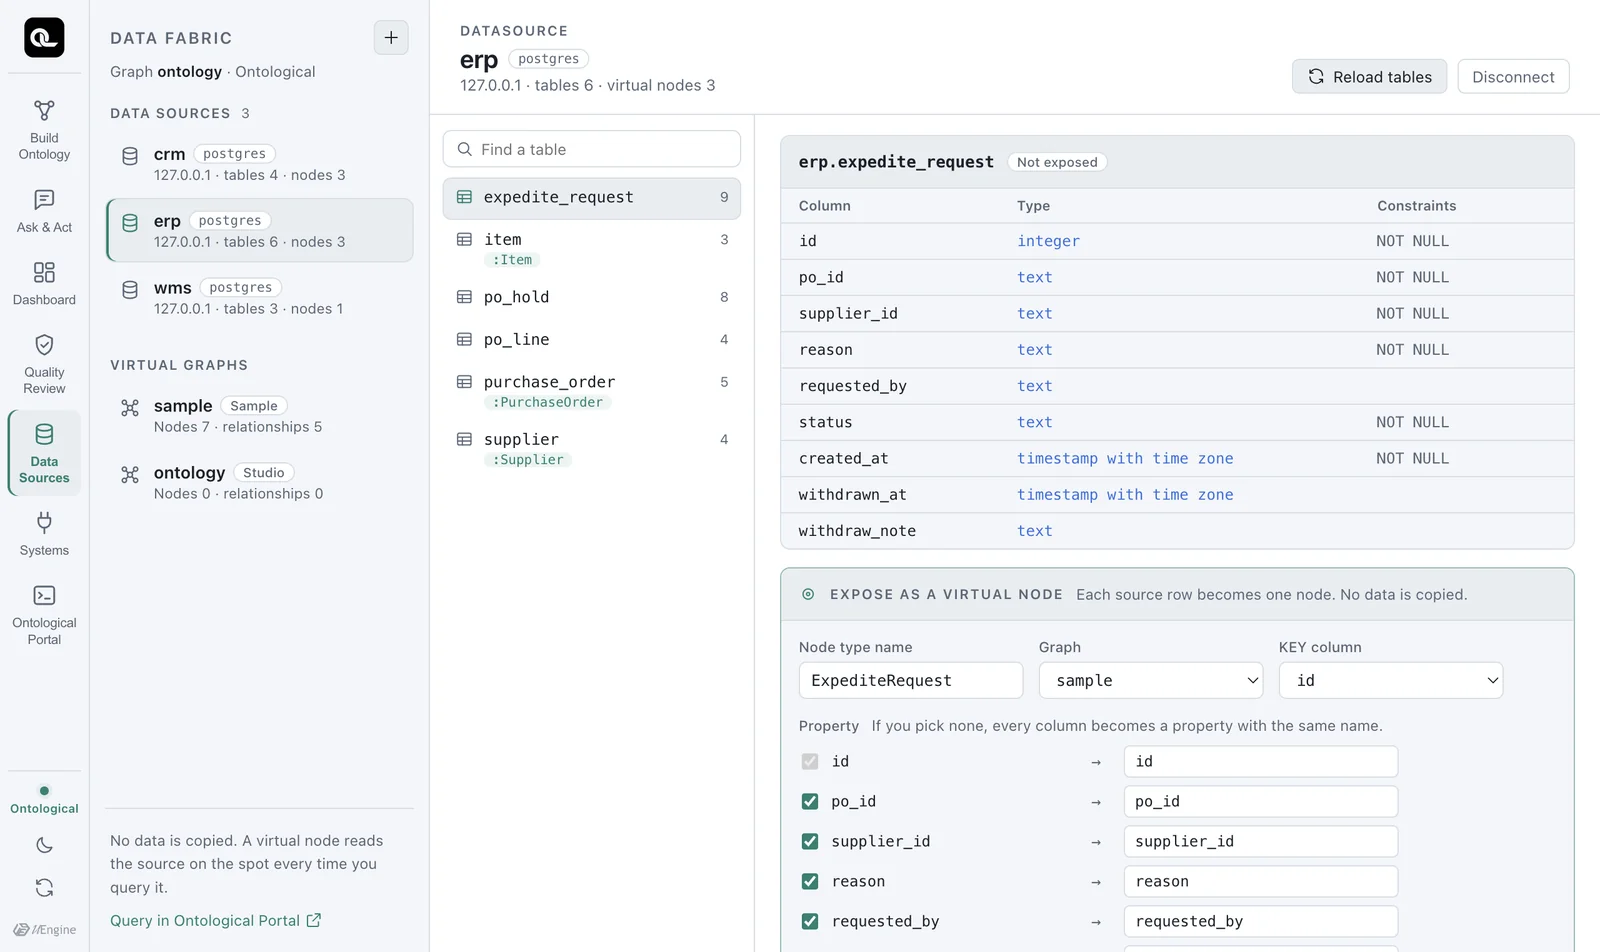
Task: Toggle dark mode moon icon
Action: (x=44, y=845)
